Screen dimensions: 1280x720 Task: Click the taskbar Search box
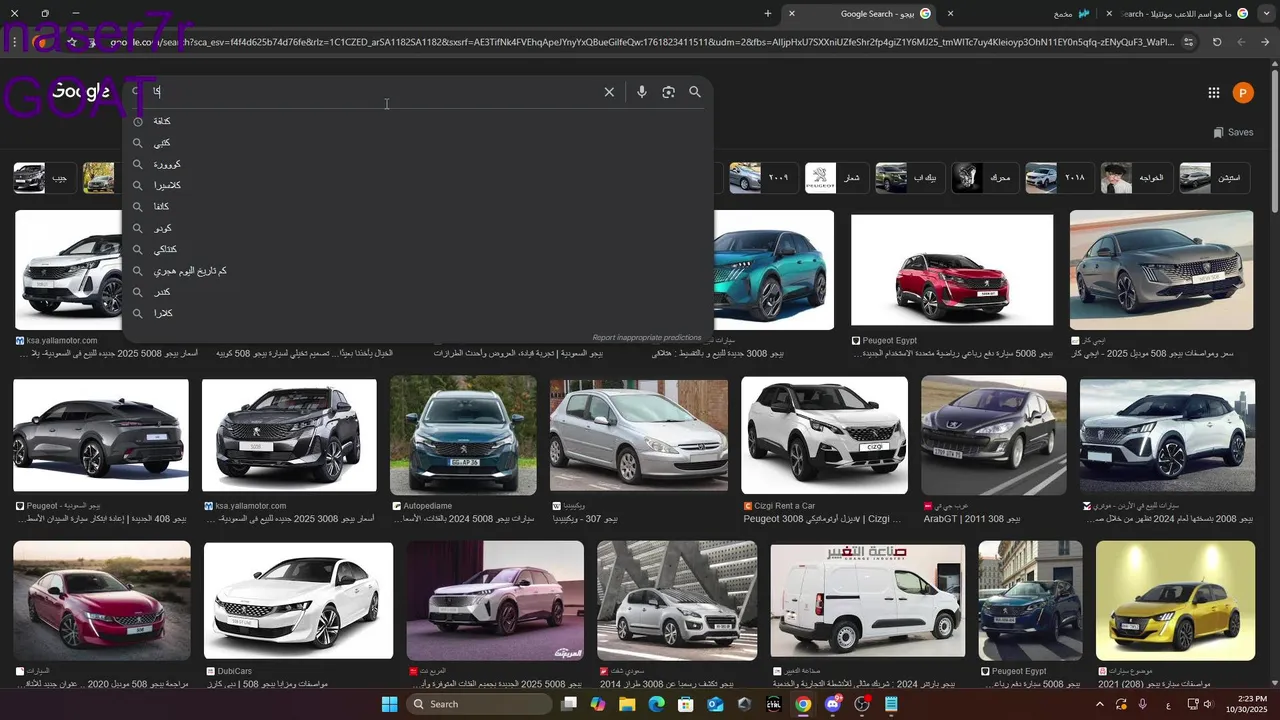[480, 704]
